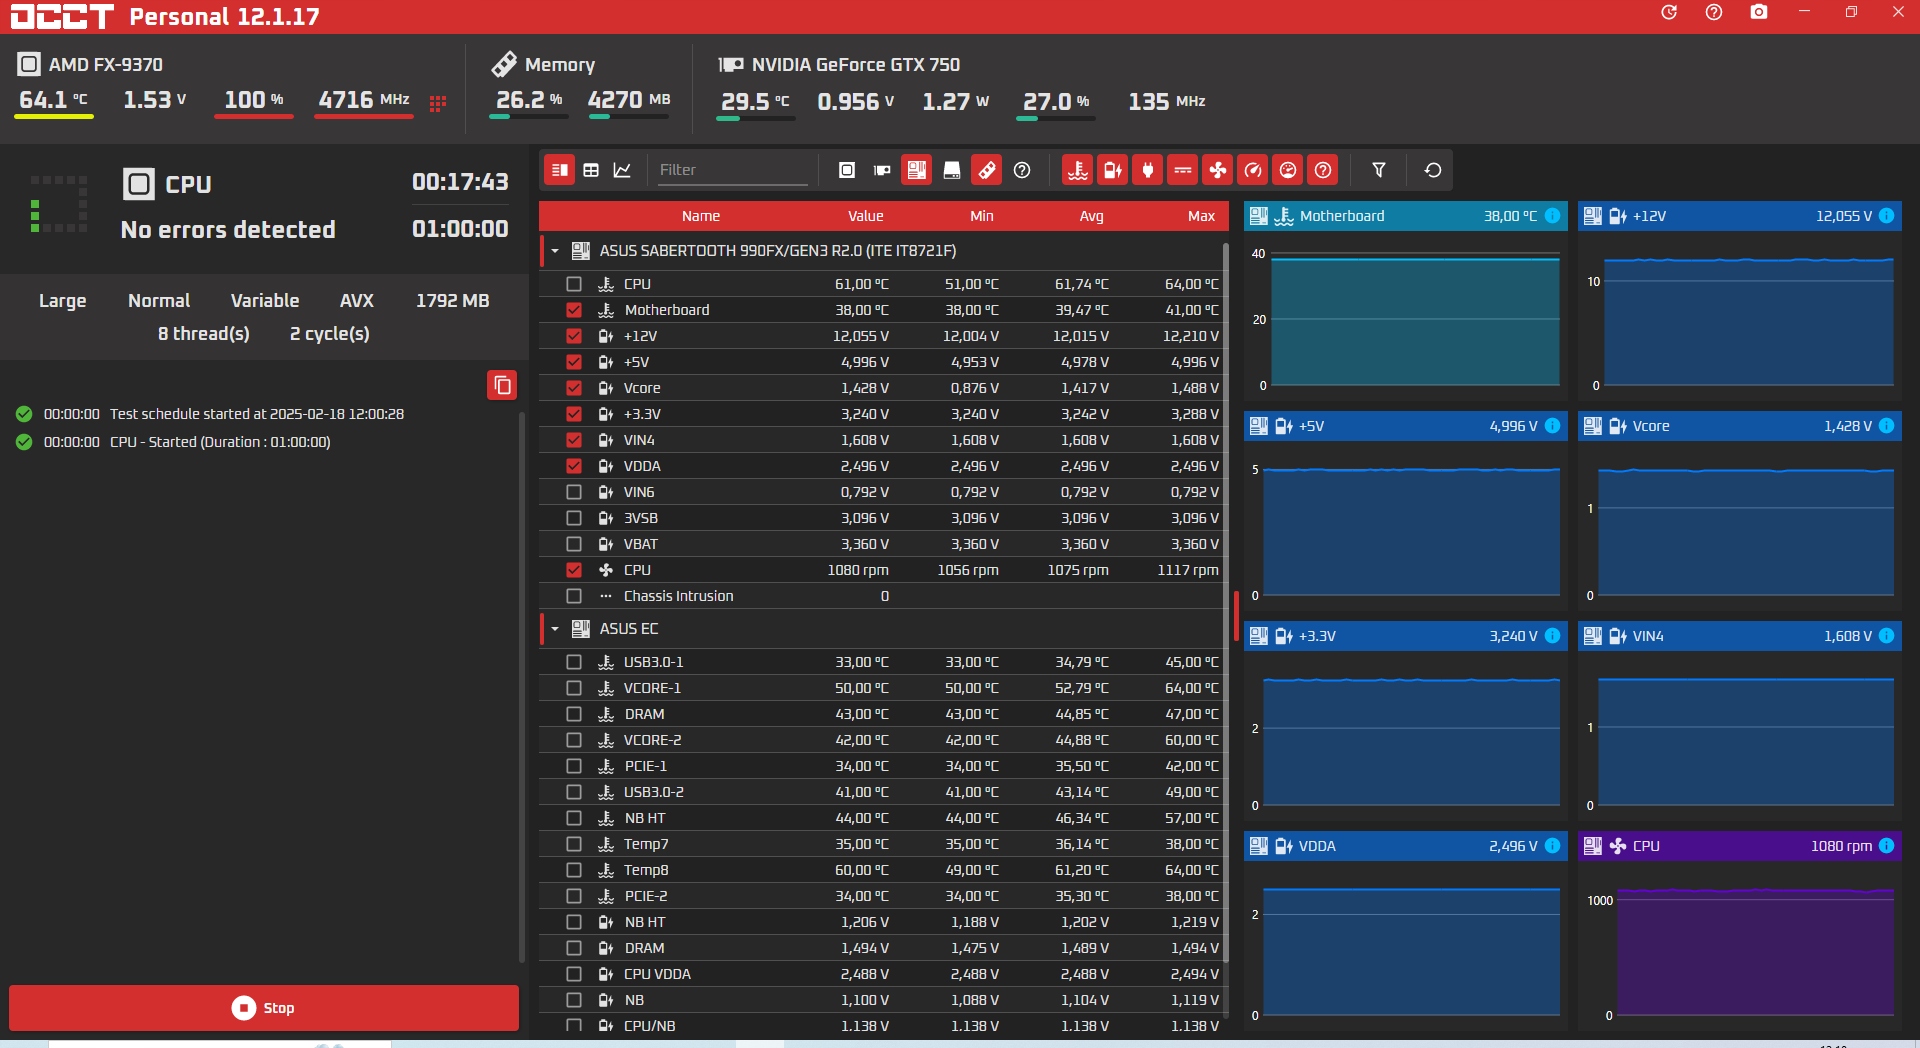Screen dimensions: 1920x1048
Task: Sort the sensor table by Avg column
Action: tap(1092, 216)
